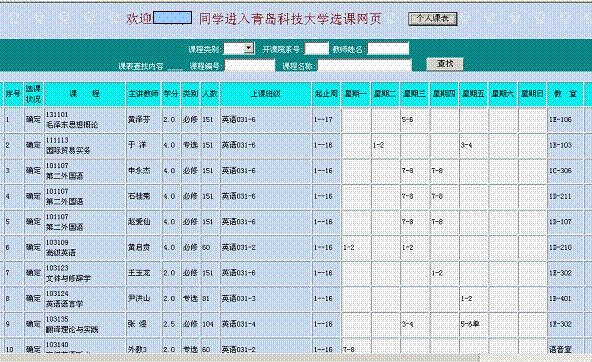Click teacher name 尹洪山

coord(139,298)
